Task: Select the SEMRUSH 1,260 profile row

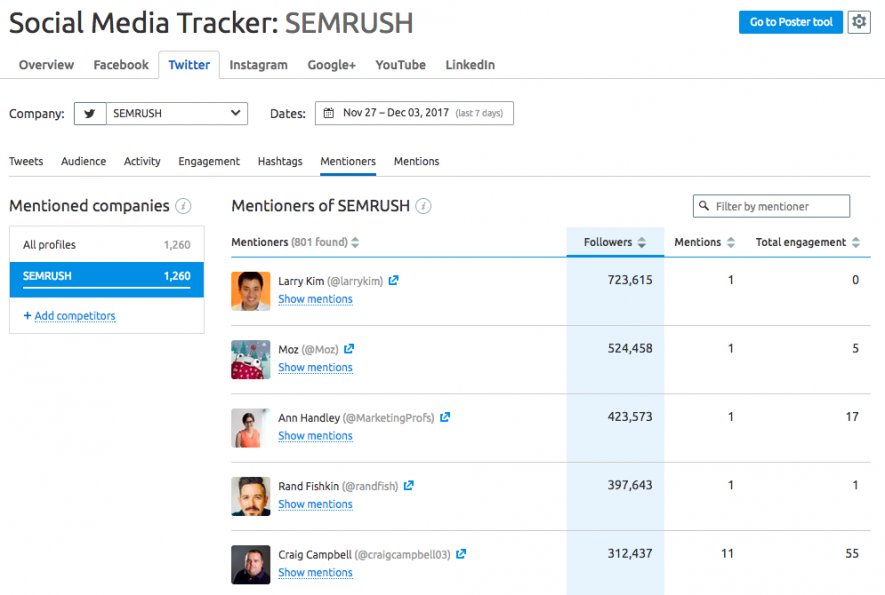Action: pyautogui.click(x=107, y=279)
